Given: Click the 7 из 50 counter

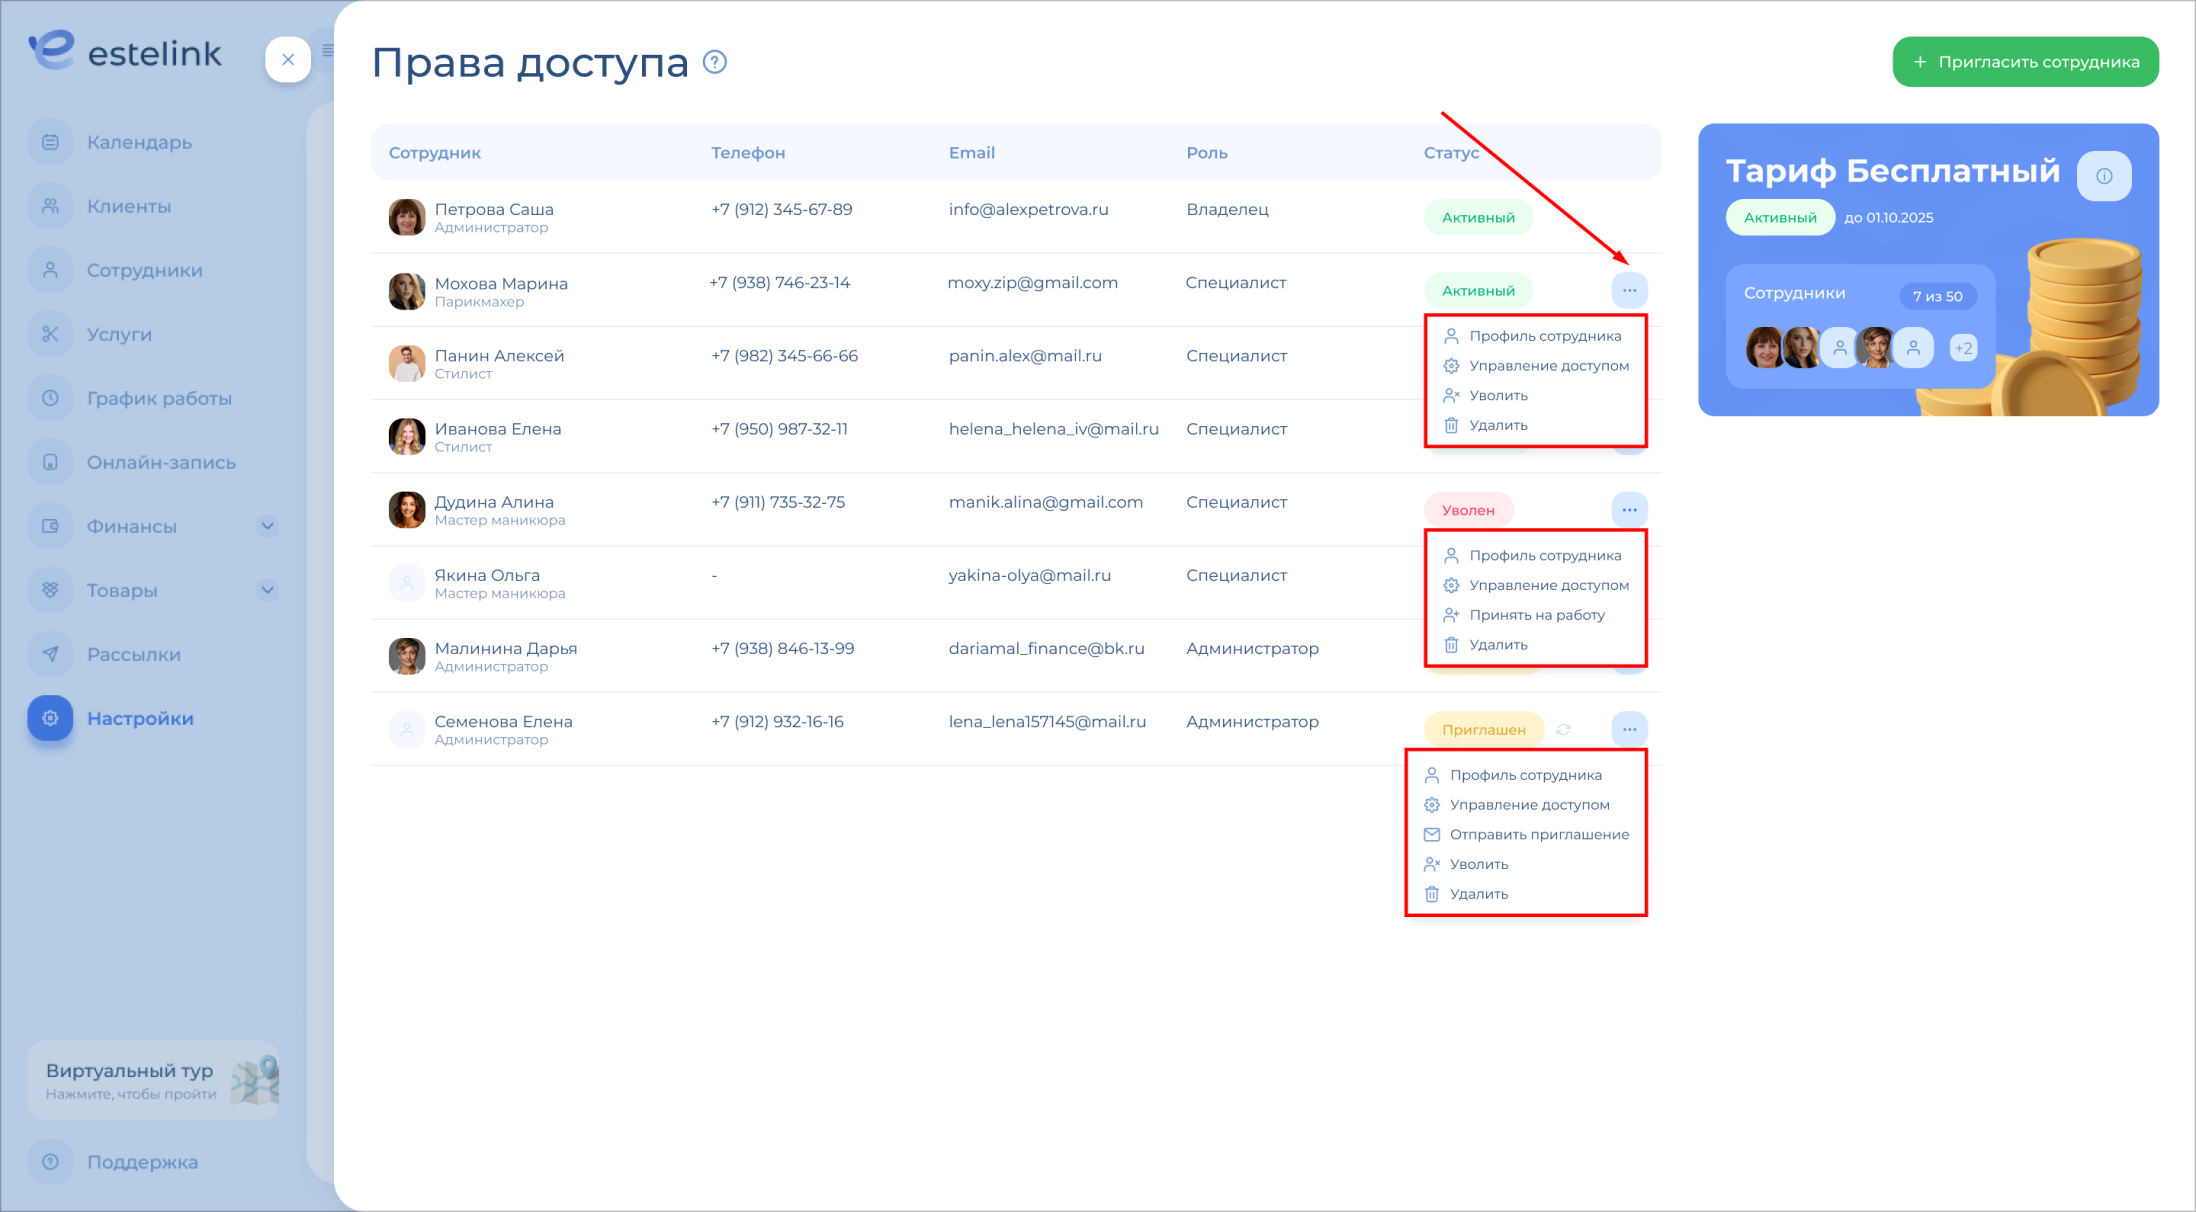Looking at the screenshot, I should pyautogui.click(x=1937, y=296).
